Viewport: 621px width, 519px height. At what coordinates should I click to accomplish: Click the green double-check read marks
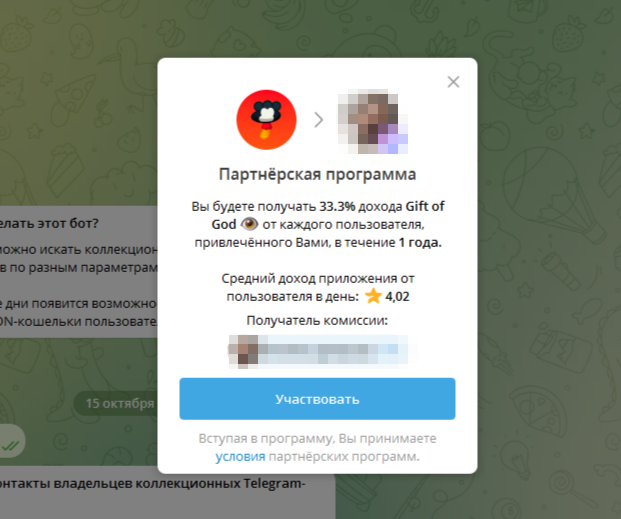point(10,446)
